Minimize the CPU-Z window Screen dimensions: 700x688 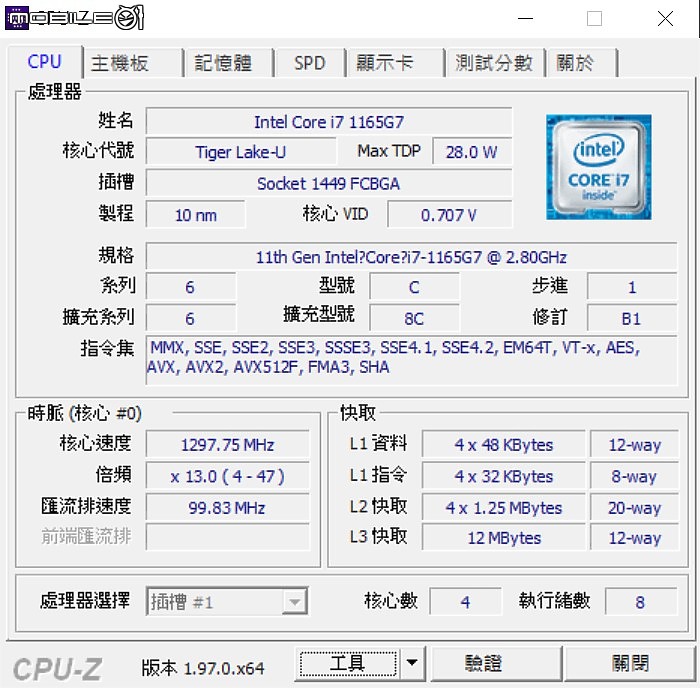click(x=525, y=19)
